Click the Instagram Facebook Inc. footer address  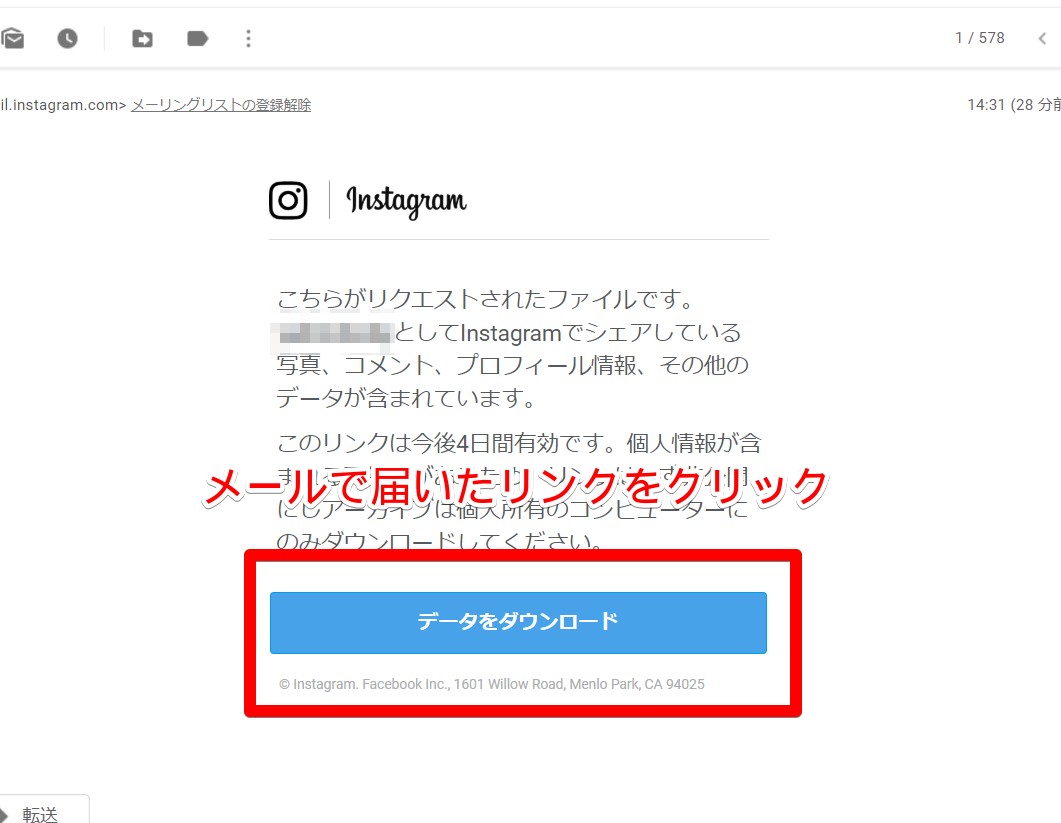(x=492, y=684)
